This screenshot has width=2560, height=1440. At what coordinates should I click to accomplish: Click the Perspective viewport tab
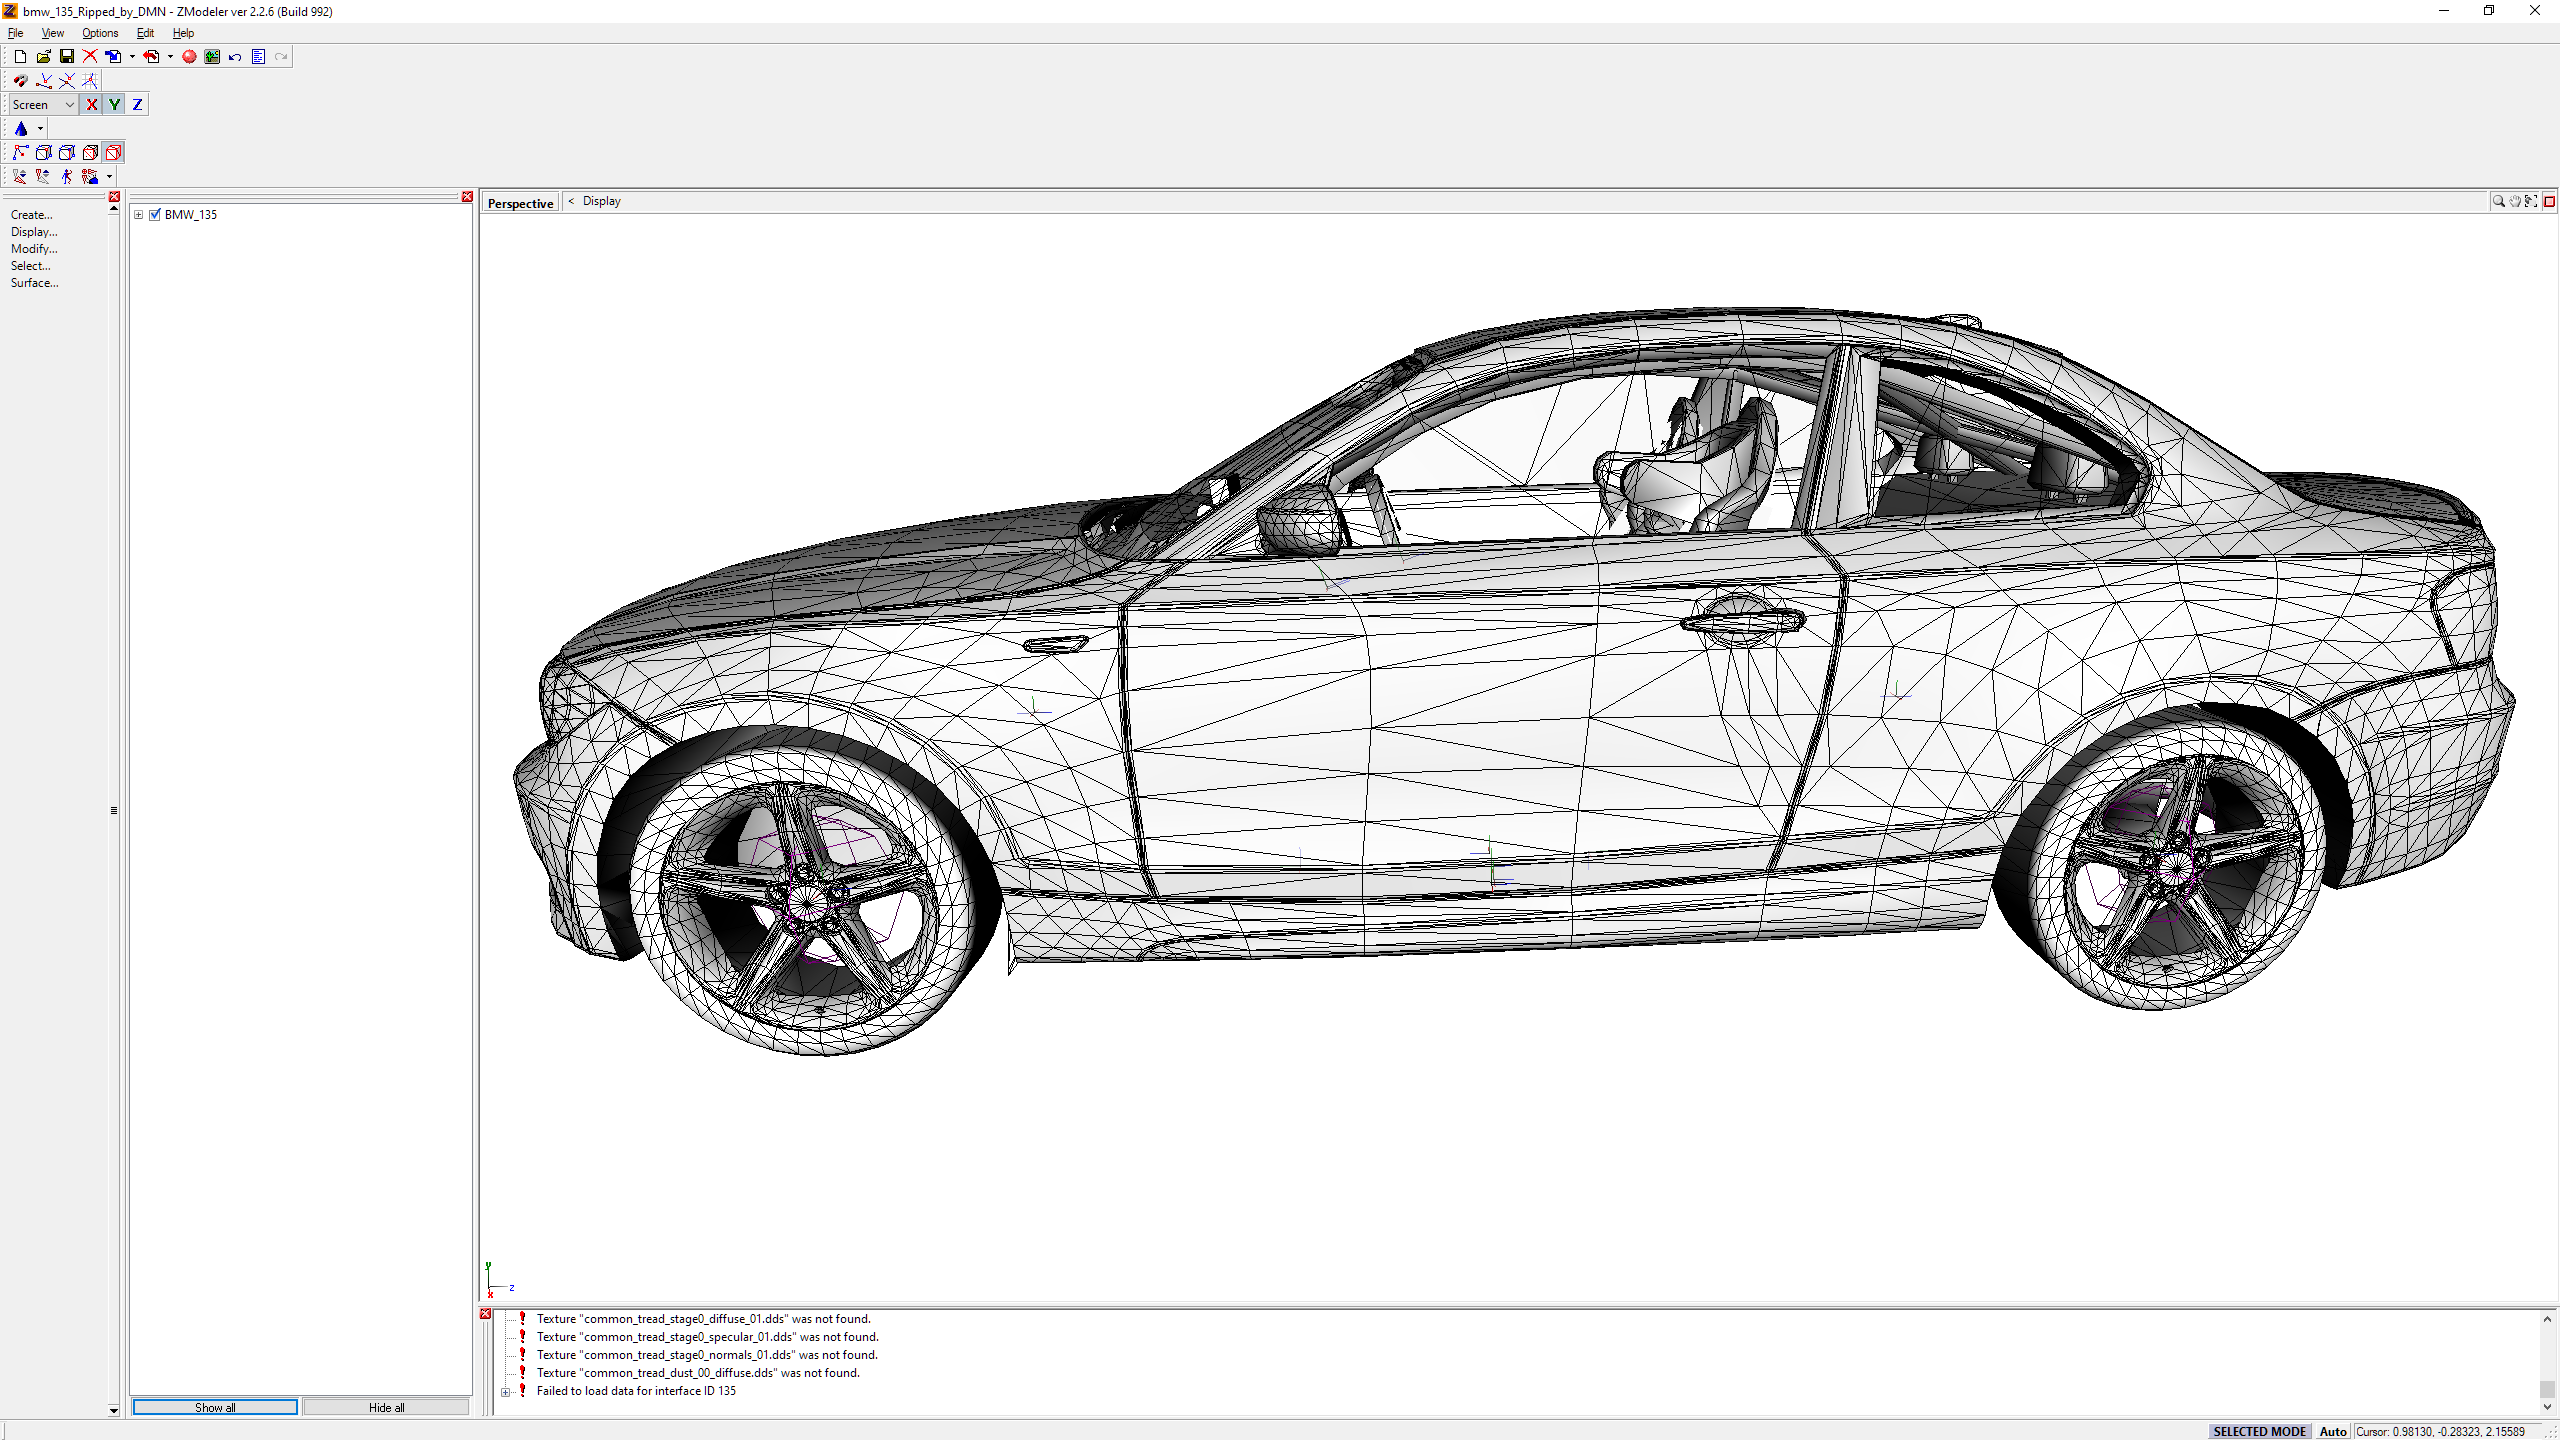520,203
